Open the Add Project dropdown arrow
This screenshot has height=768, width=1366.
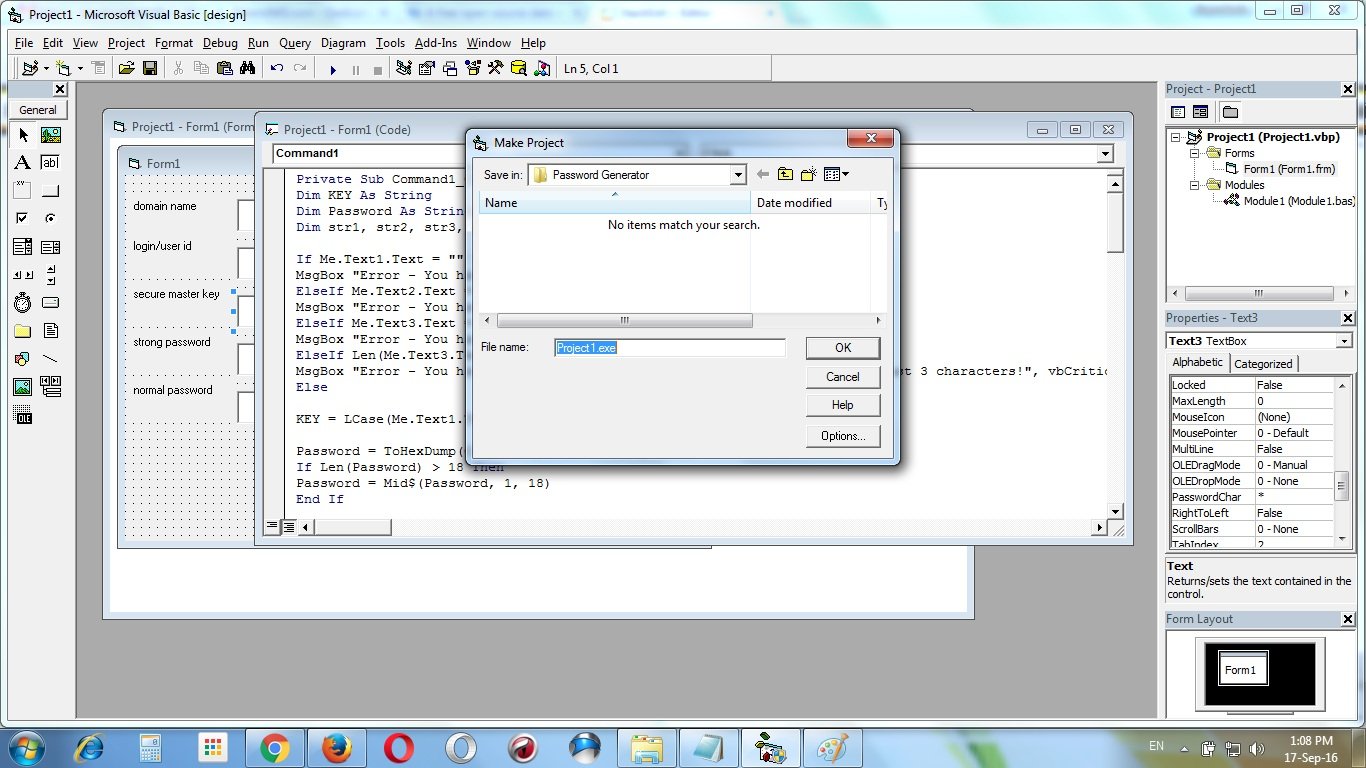coord(45,68)
